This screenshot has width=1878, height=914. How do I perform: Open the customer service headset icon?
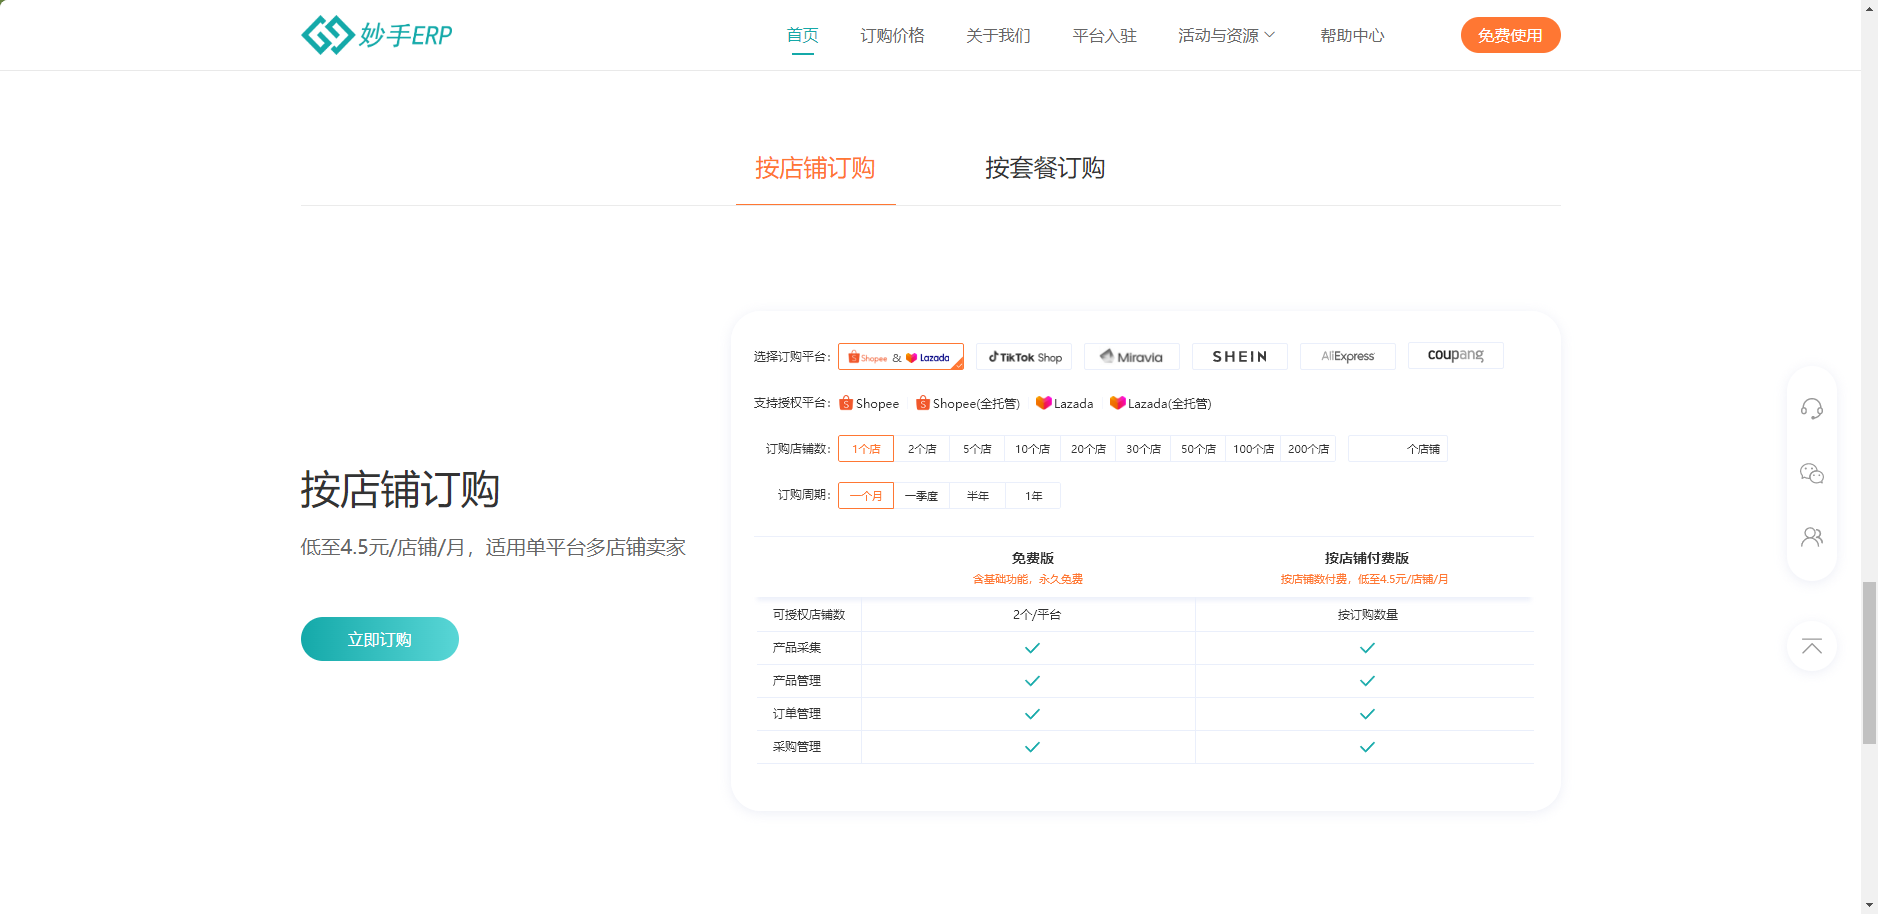(1811, 409)
